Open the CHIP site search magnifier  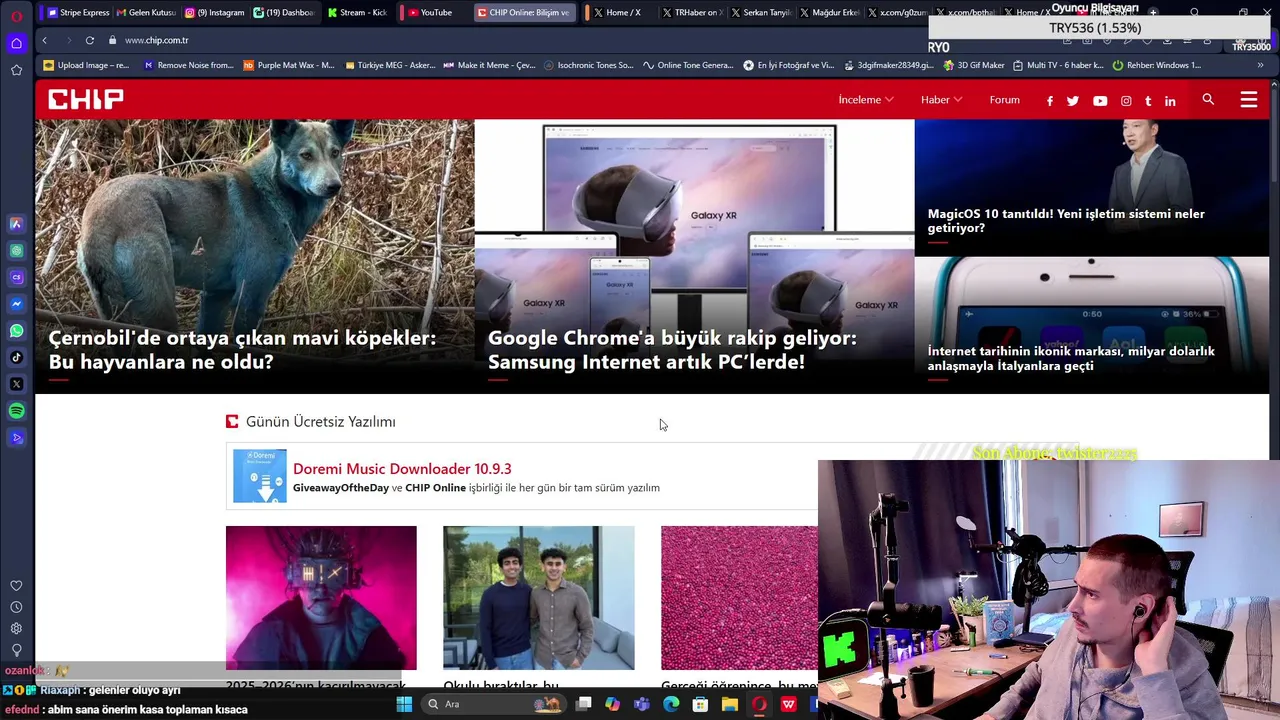[1208, 99]
